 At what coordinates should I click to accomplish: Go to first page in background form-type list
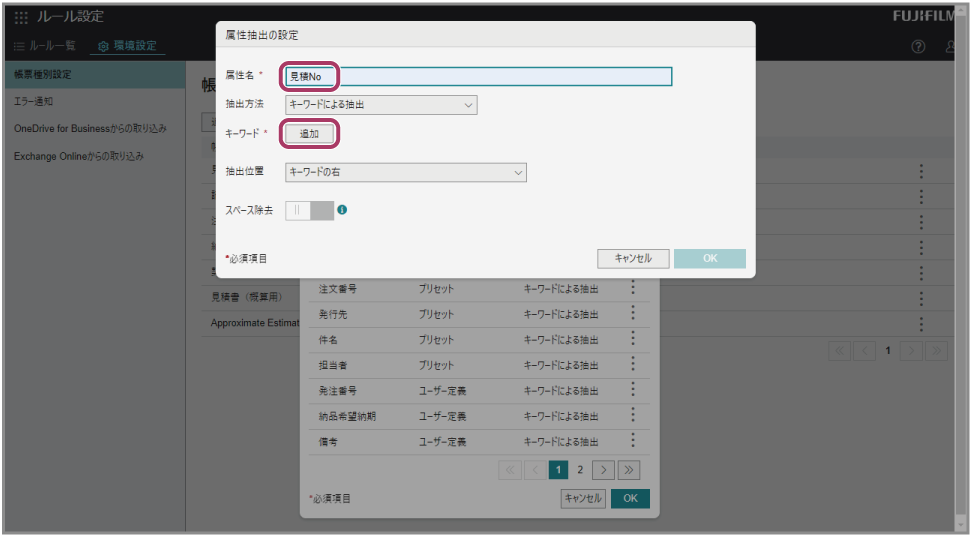pos(839,351)
